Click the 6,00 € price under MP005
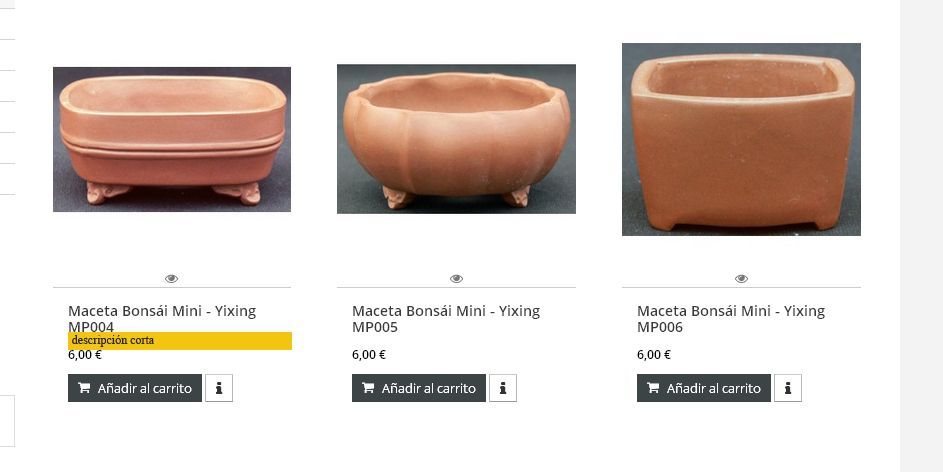This screenshot has height=472, width=943. click(369, 355)
